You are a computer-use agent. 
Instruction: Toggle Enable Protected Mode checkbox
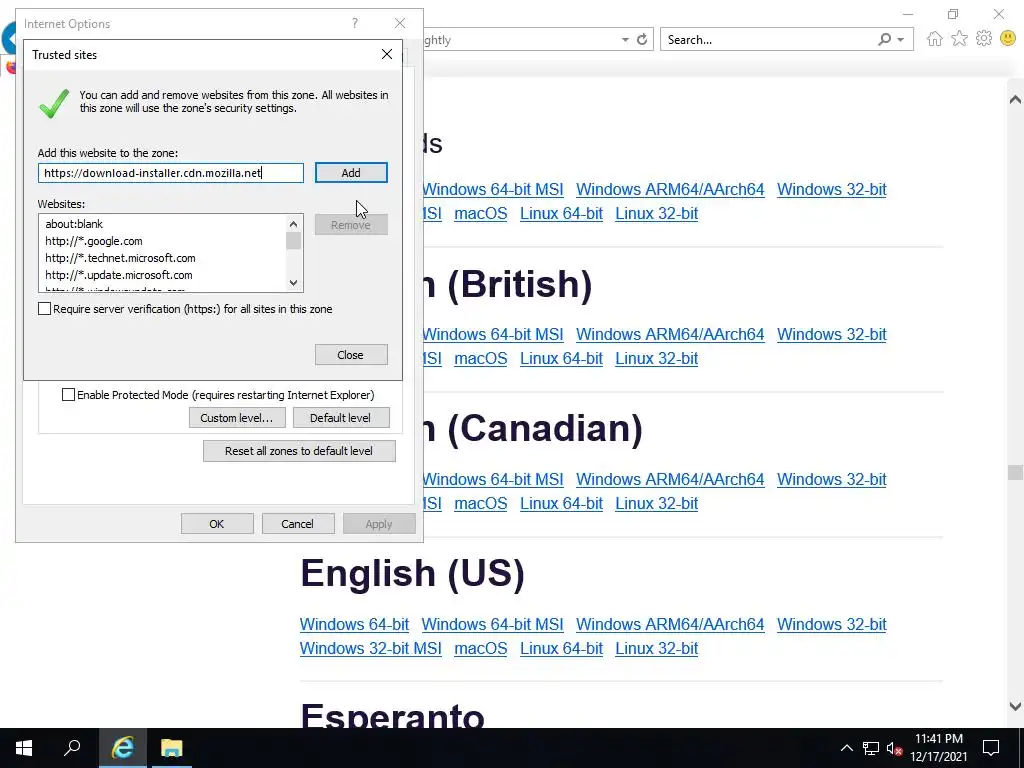(x=68, y=394)
